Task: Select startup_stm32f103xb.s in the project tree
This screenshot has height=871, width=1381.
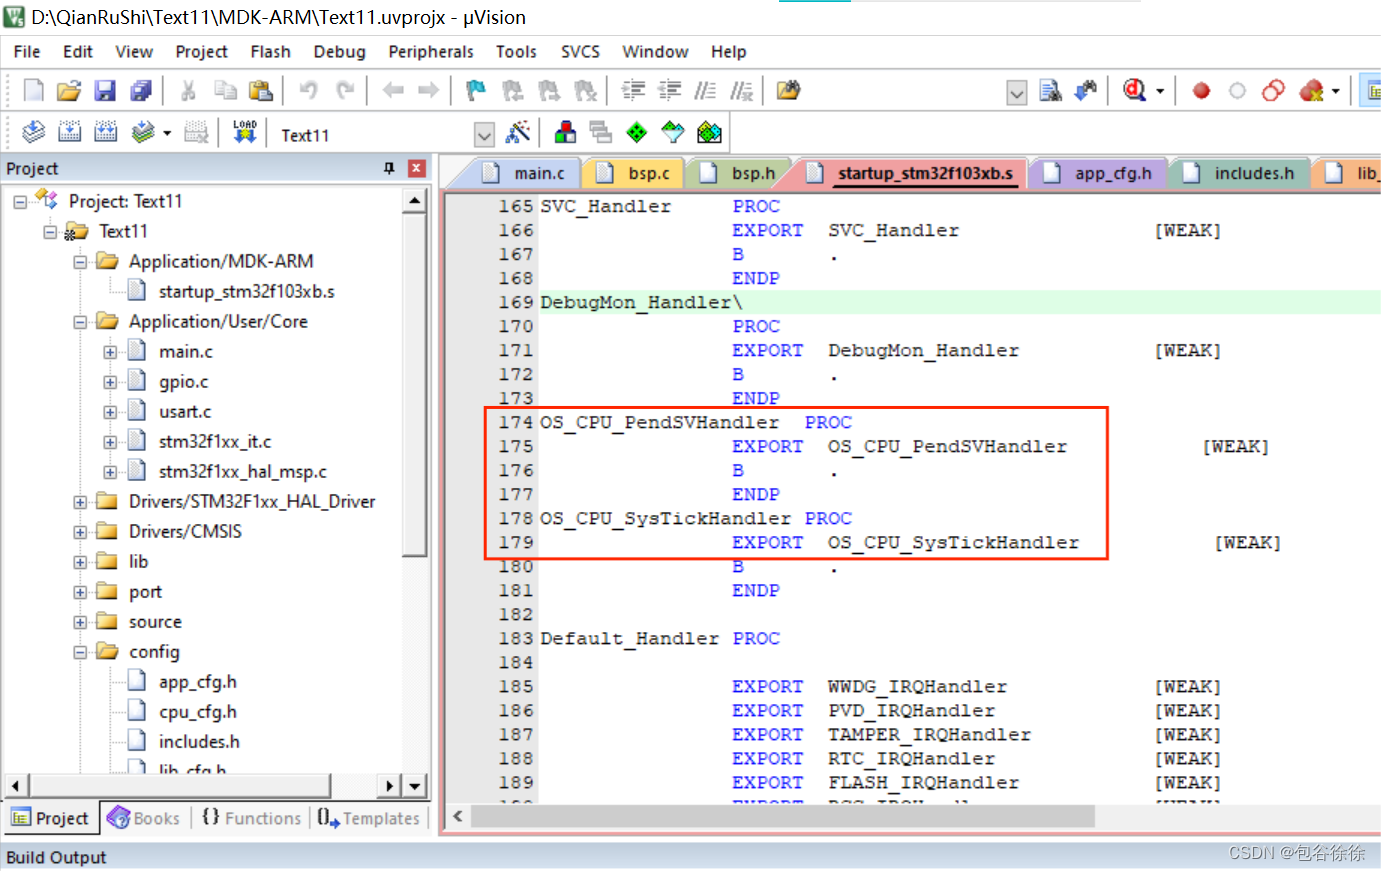Action: [246, 292]
